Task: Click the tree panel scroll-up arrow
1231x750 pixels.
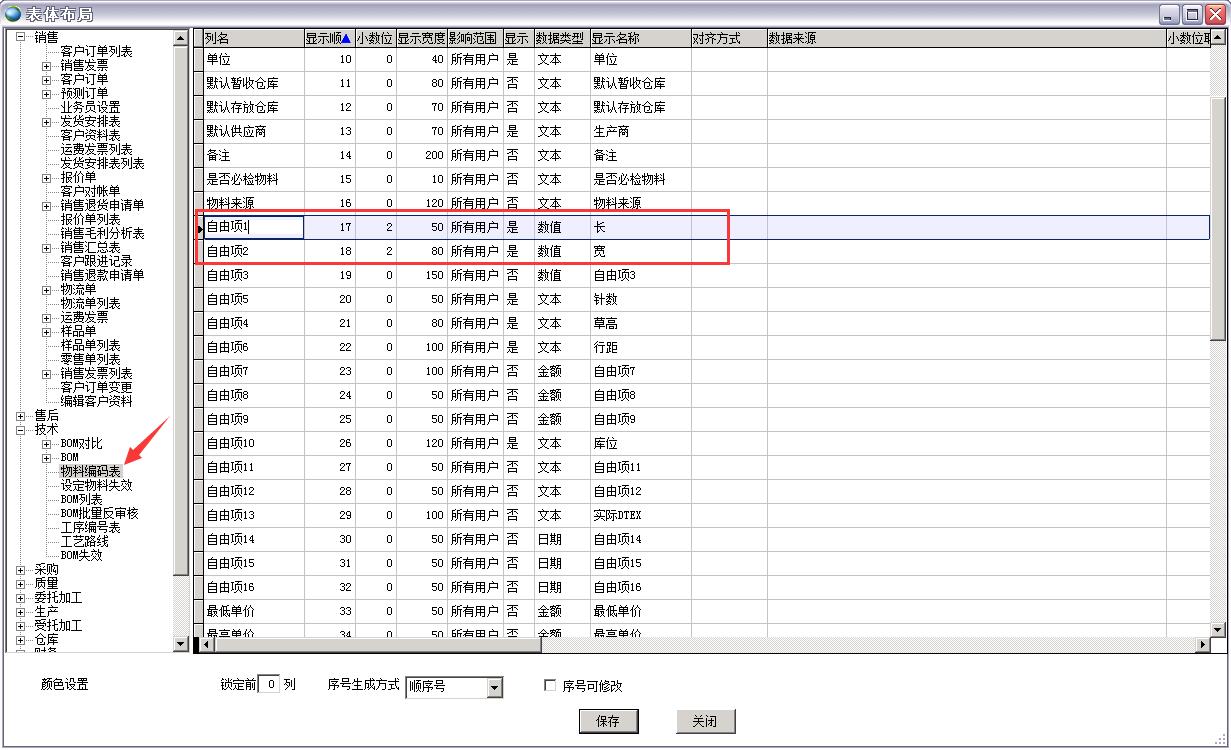Action: click(181, 39)
